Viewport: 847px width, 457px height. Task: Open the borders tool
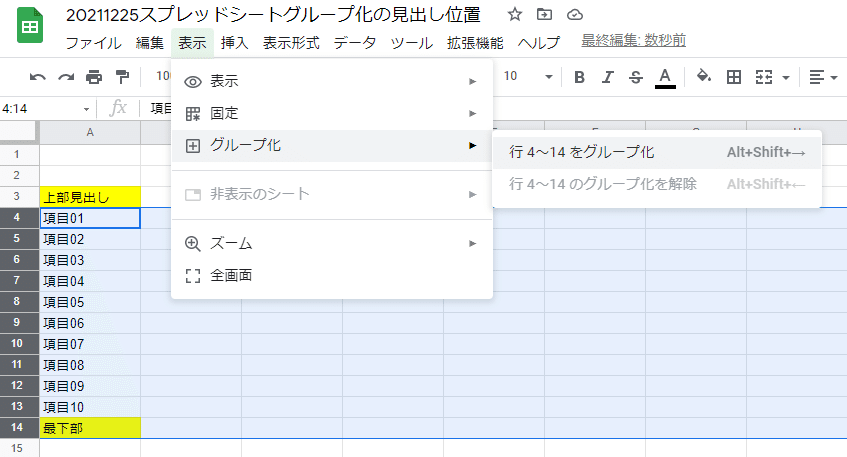[x=734, y=77]
